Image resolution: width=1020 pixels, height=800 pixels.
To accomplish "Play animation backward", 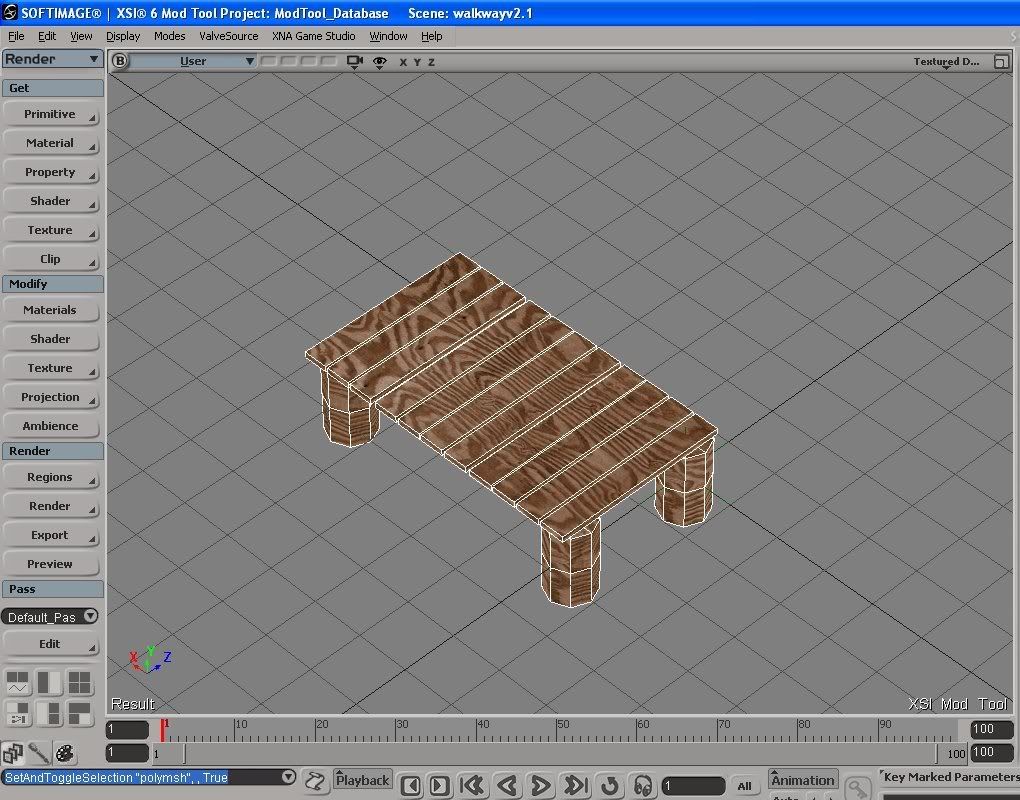I will (507, 785).
